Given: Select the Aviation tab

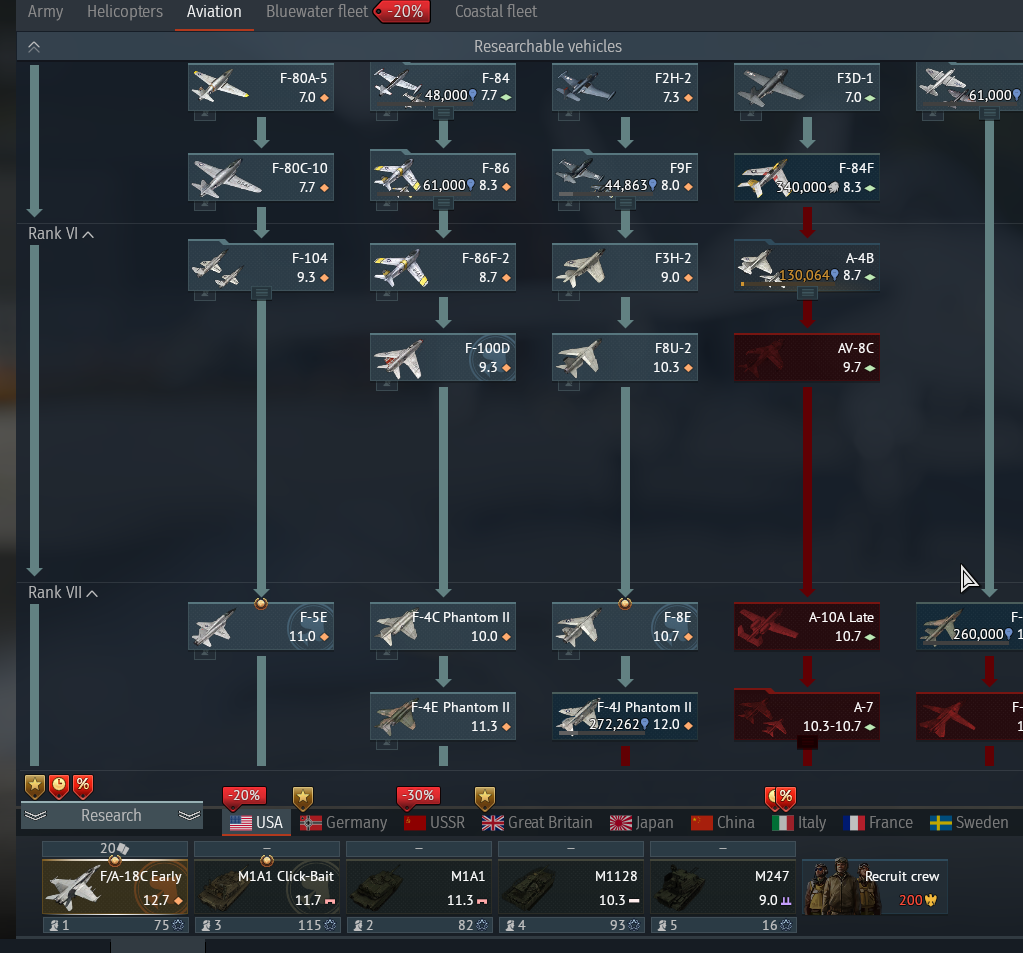Looking at the screenshot, I should coord(214,12).
